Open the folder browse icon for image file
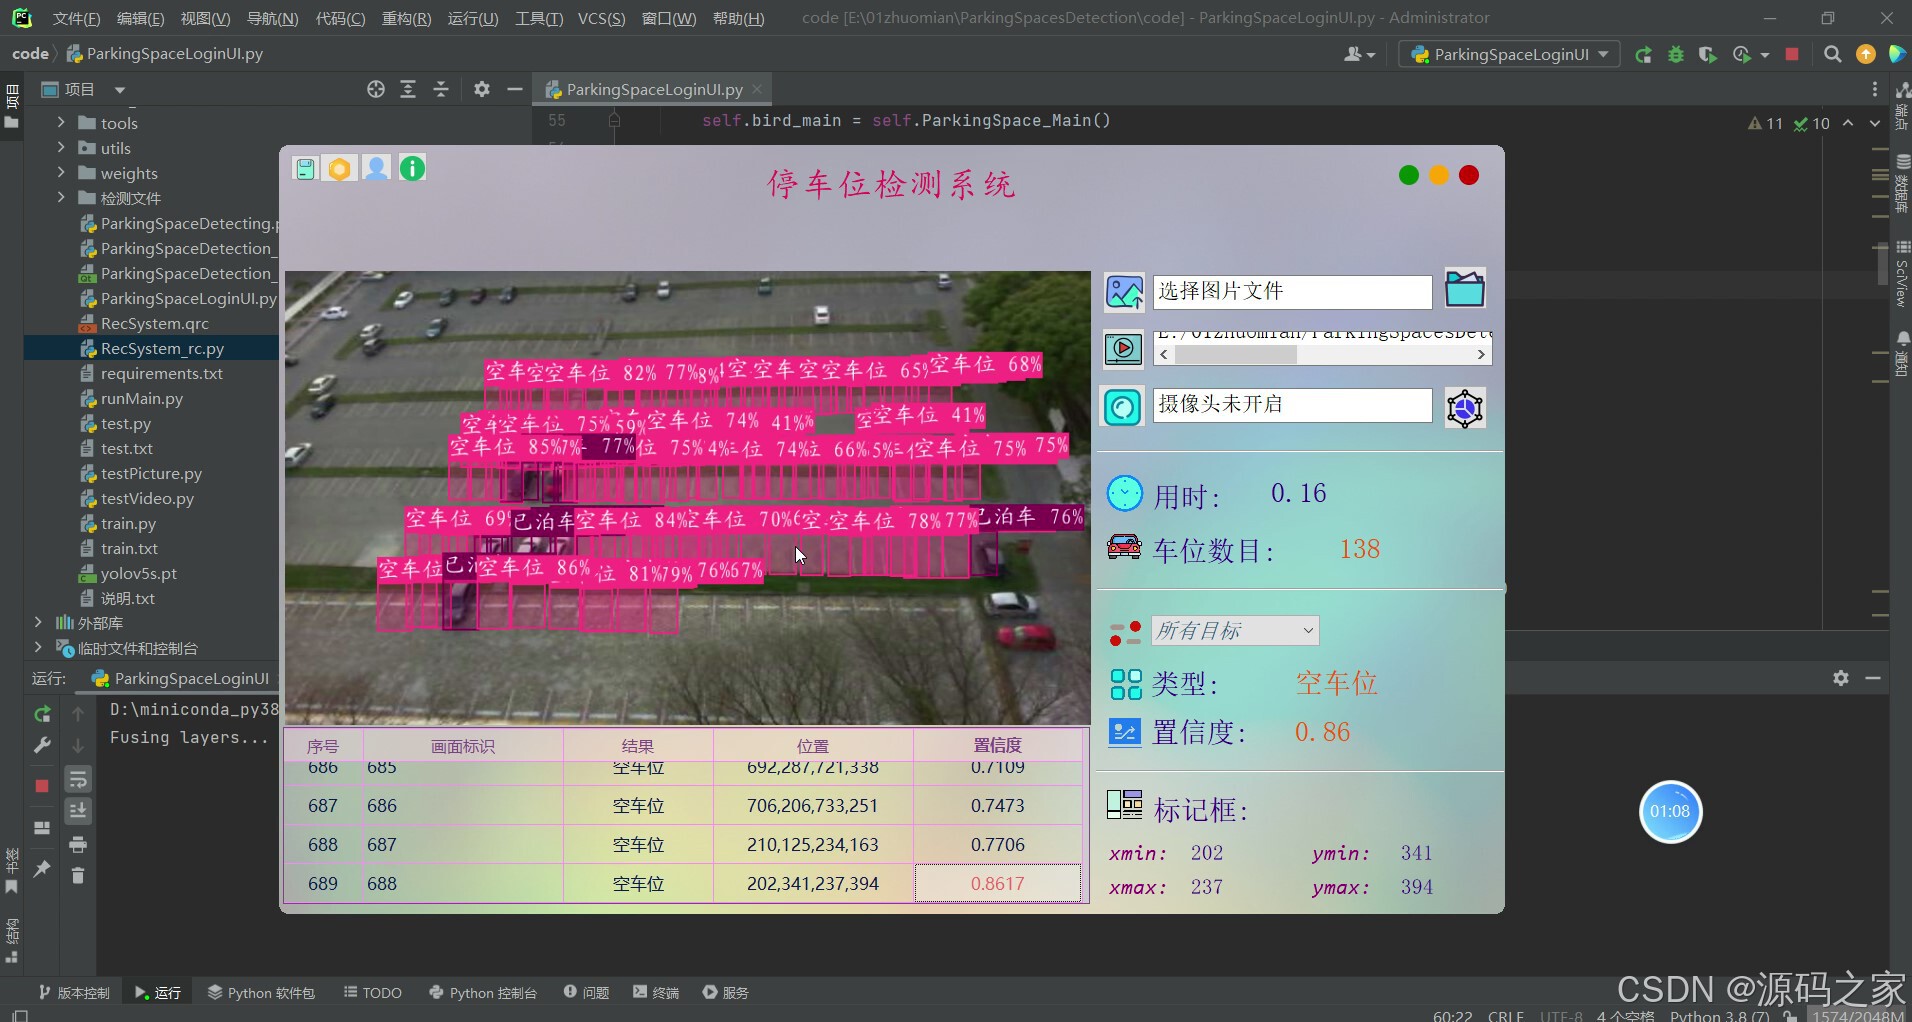This screenshot has width=1912, height=1022. coord(1465,289)
